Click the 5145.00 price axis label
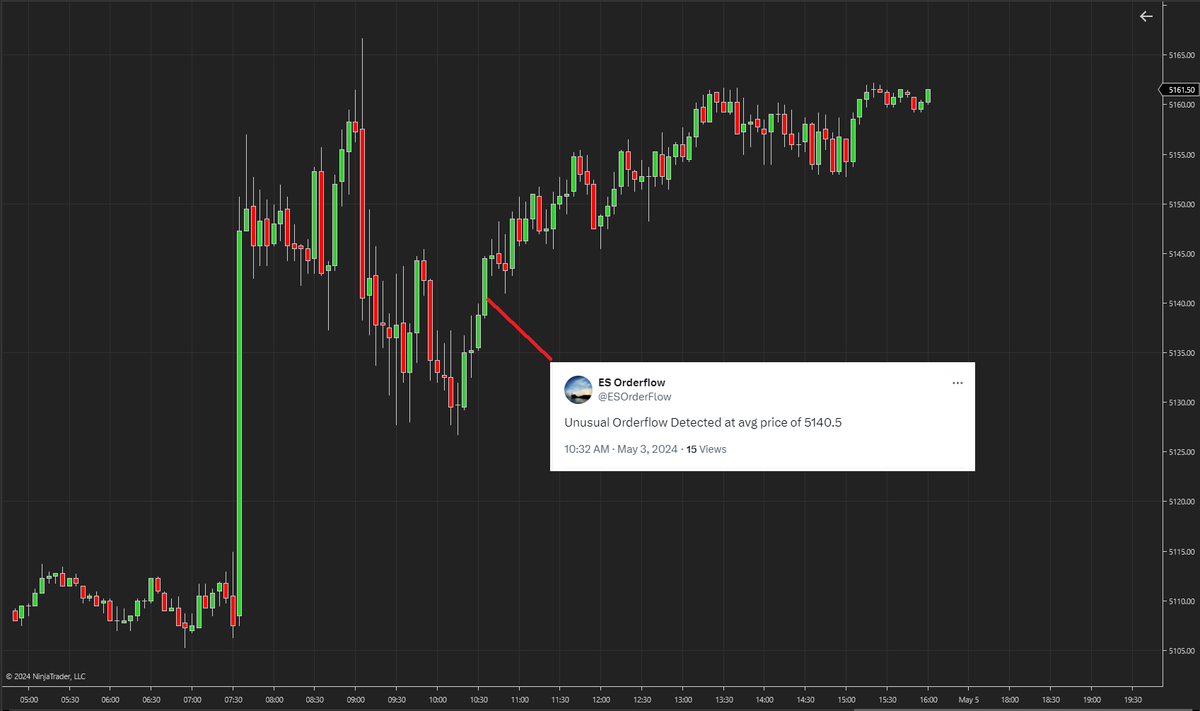 (x=1181, y=254)
